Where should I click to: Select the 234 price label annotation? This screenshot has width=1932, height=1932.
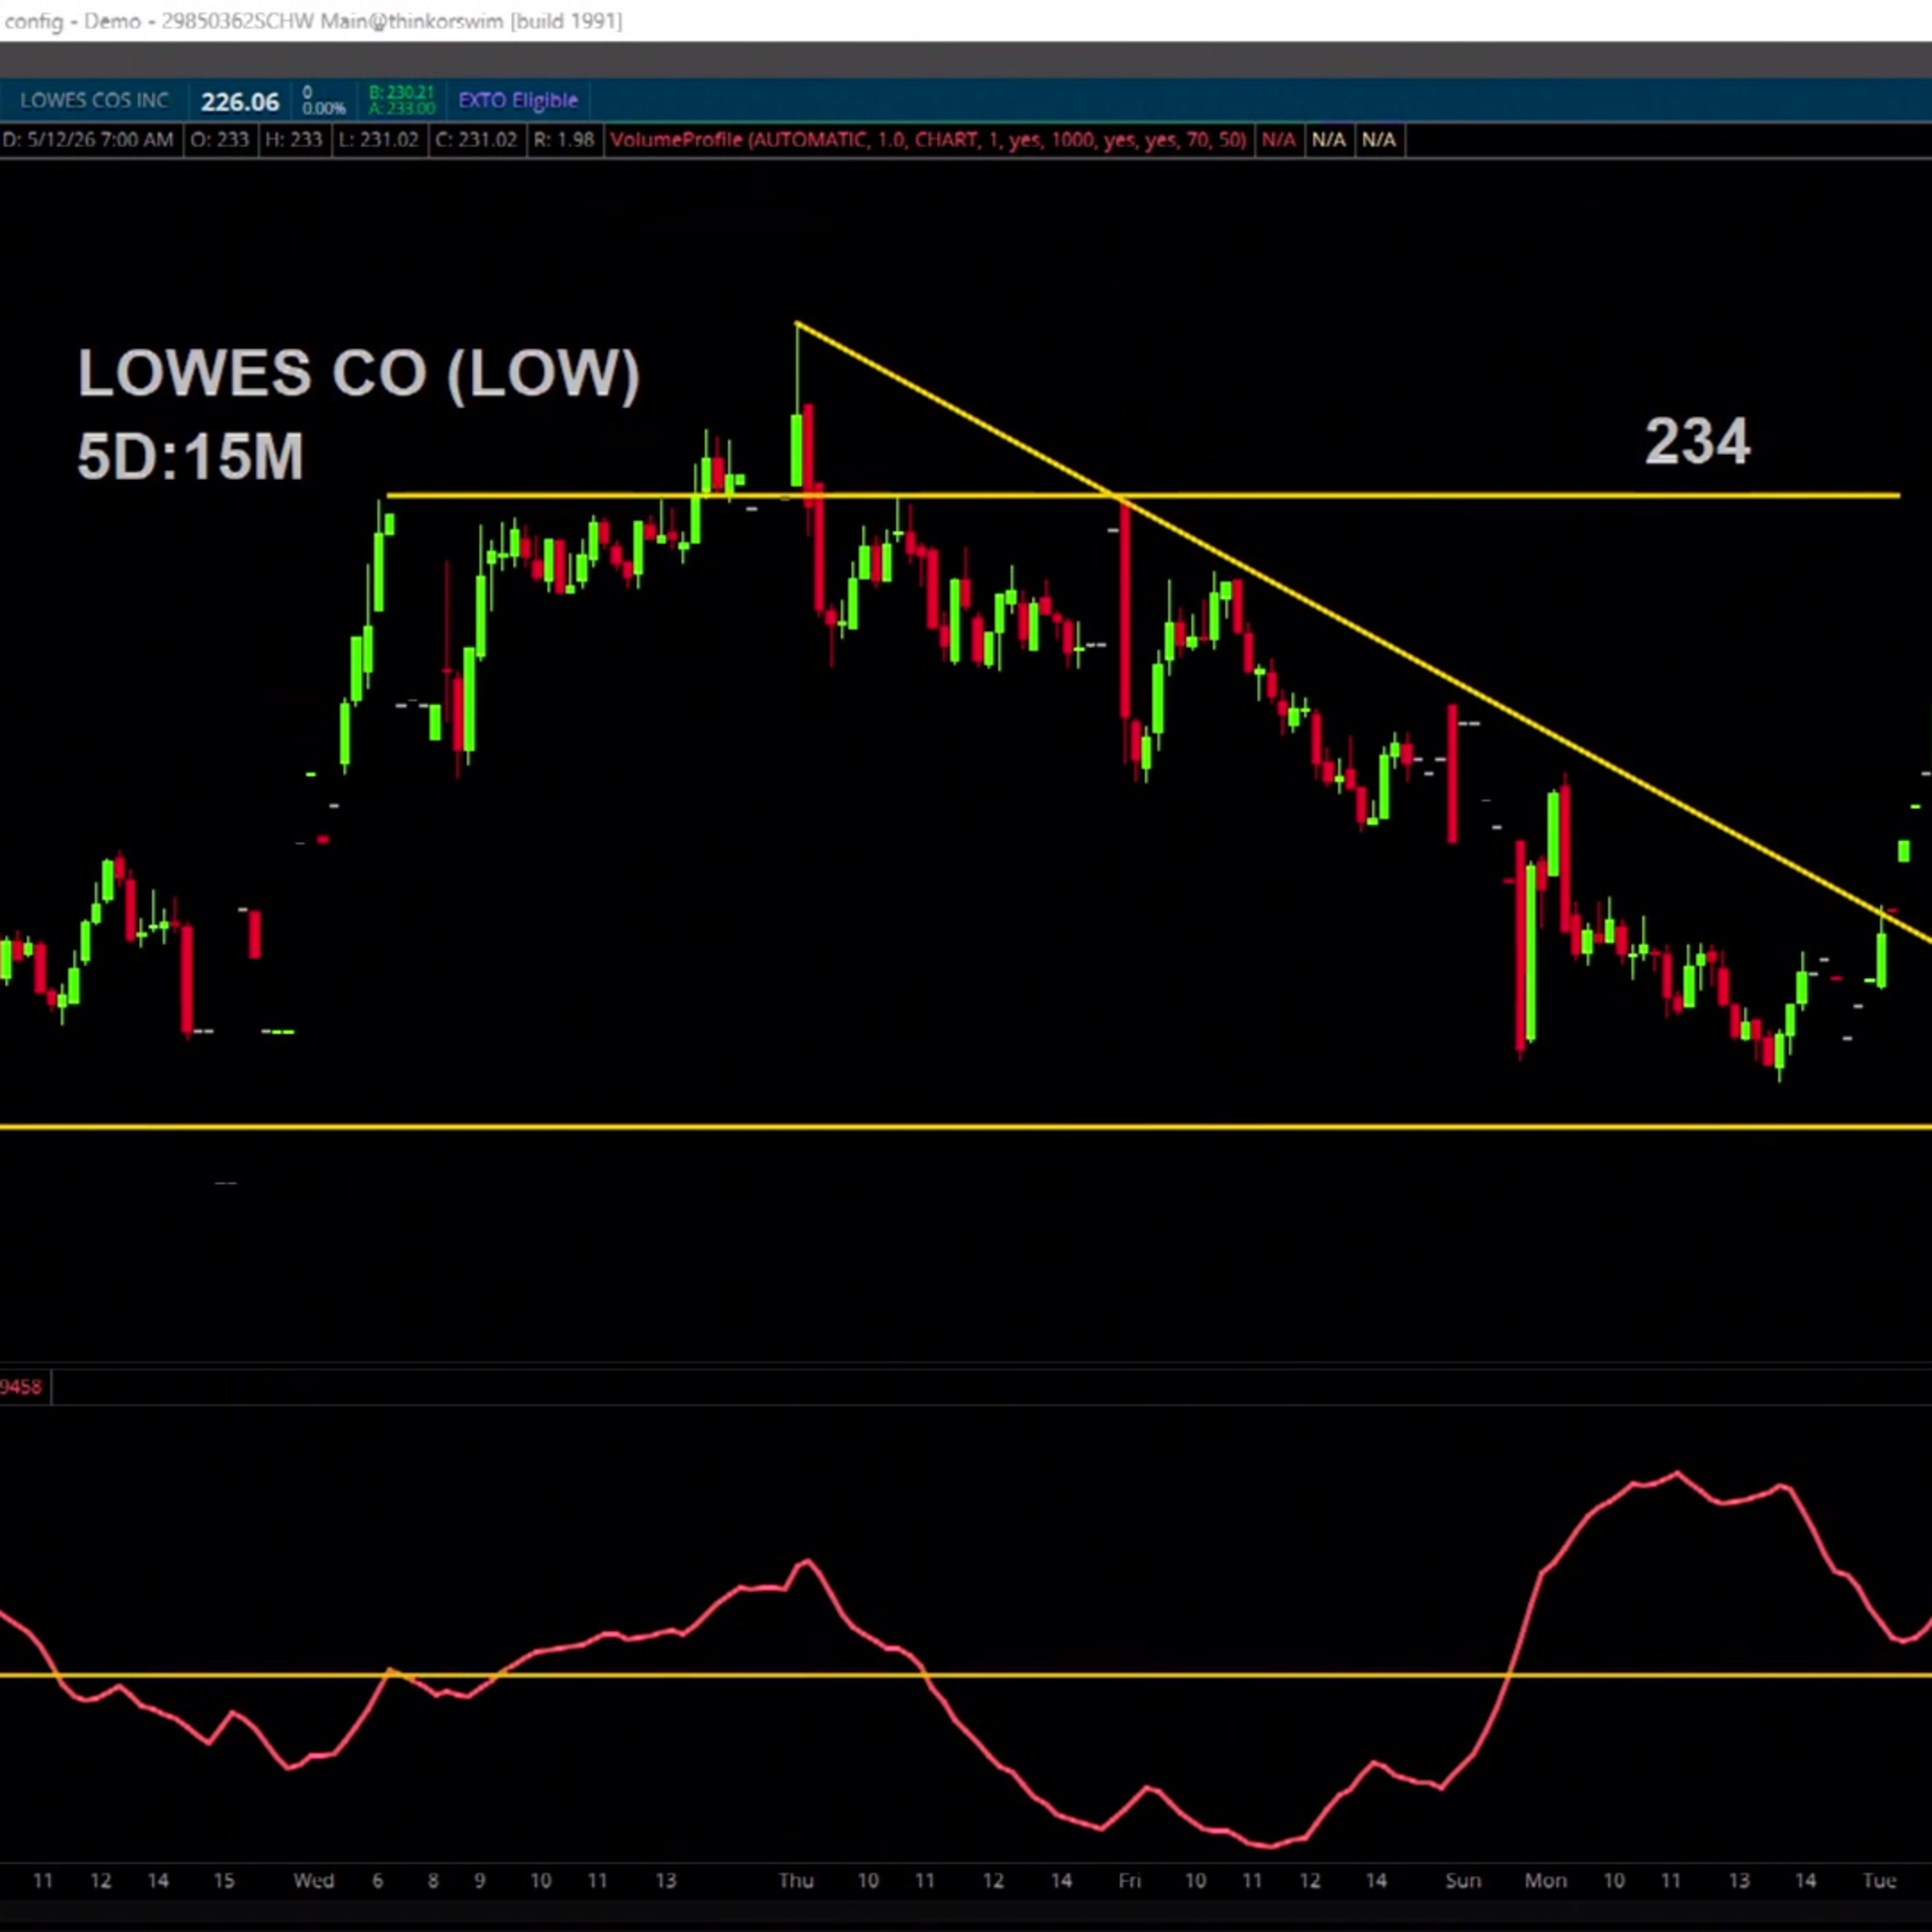[1697, 441]
